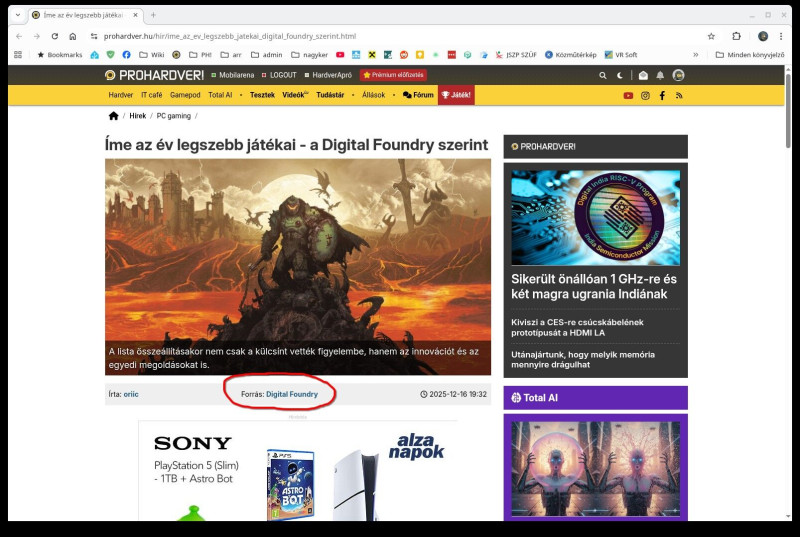Open the JSZP SZÚF bookmark
This screenshot has width=800, height=537.
pyautogui.click(x=516, y=55)
